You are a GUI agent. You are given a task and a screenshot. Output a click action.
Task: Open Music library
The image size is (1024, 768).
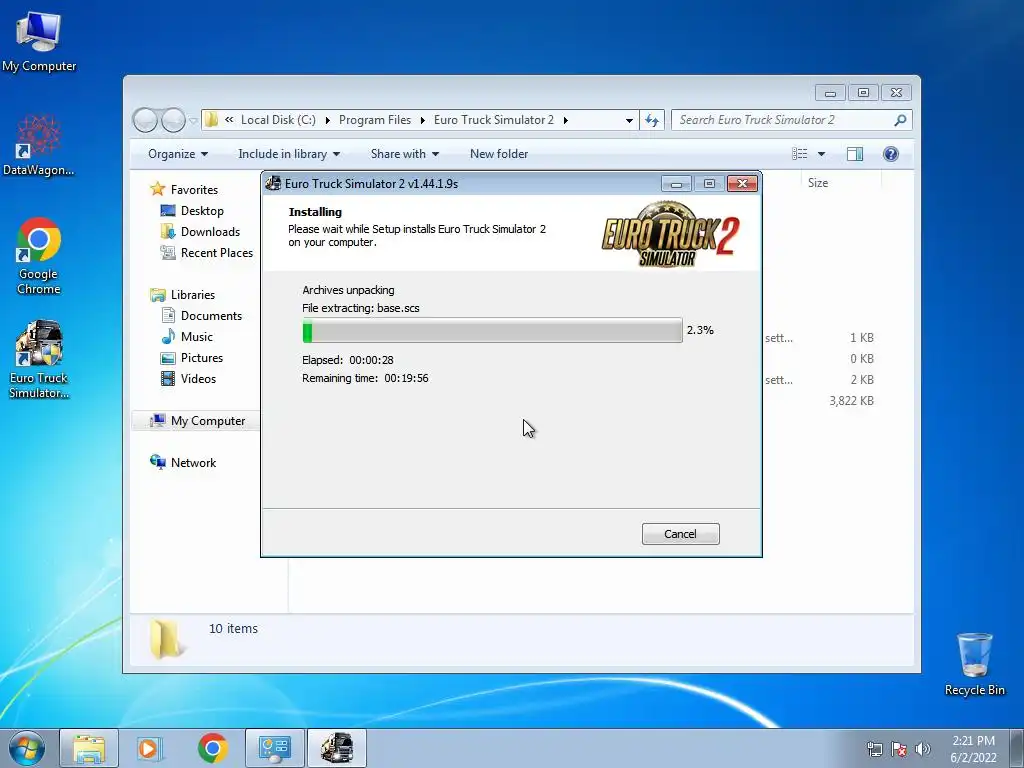pyautogui.click(x=197, y=337)
